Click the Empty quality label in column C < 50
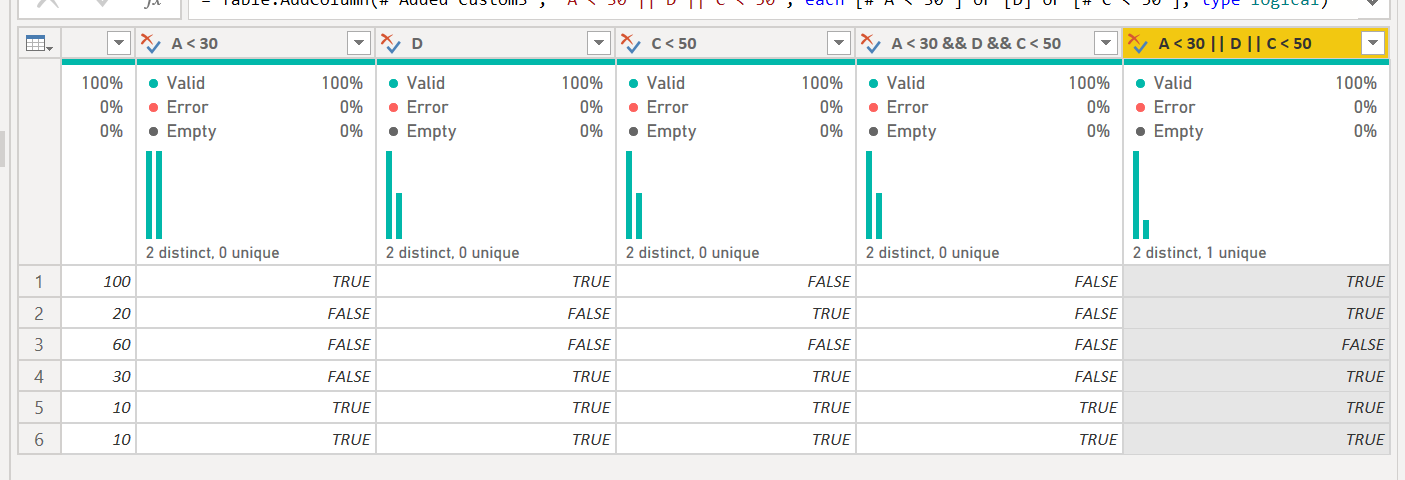The height and width of the screenshot is (480, 1405). coord(671,131)
